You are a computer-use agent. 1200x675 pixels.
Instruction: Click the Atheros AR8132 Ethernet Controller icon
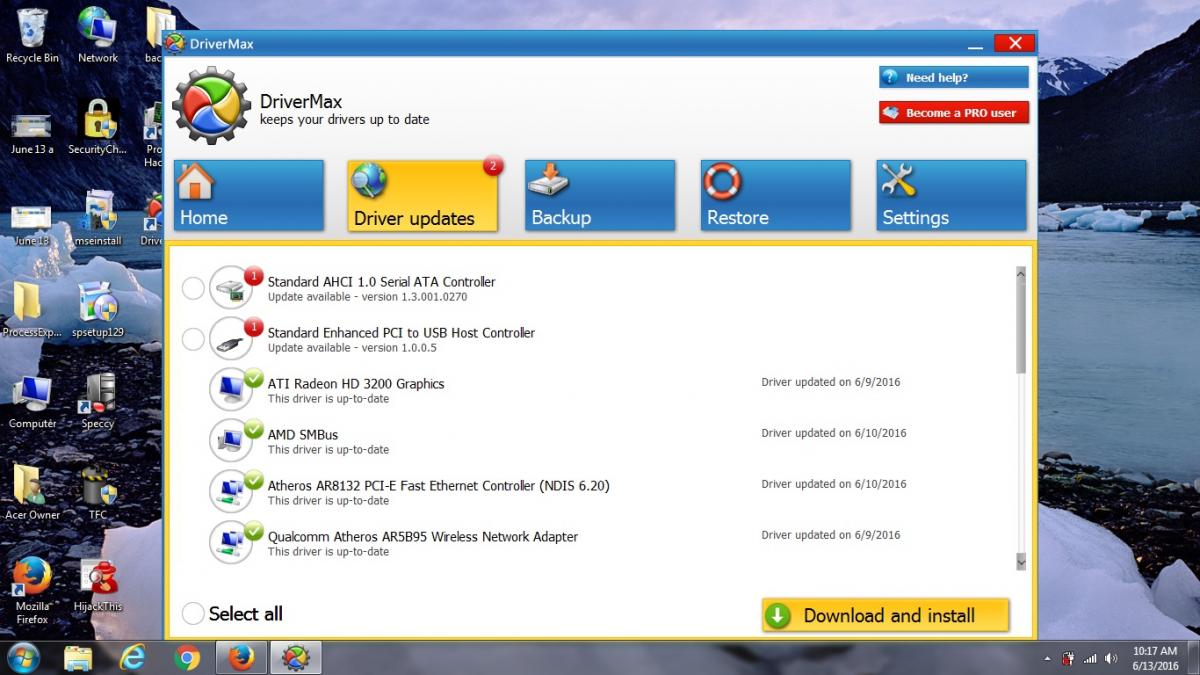point(231,492)
